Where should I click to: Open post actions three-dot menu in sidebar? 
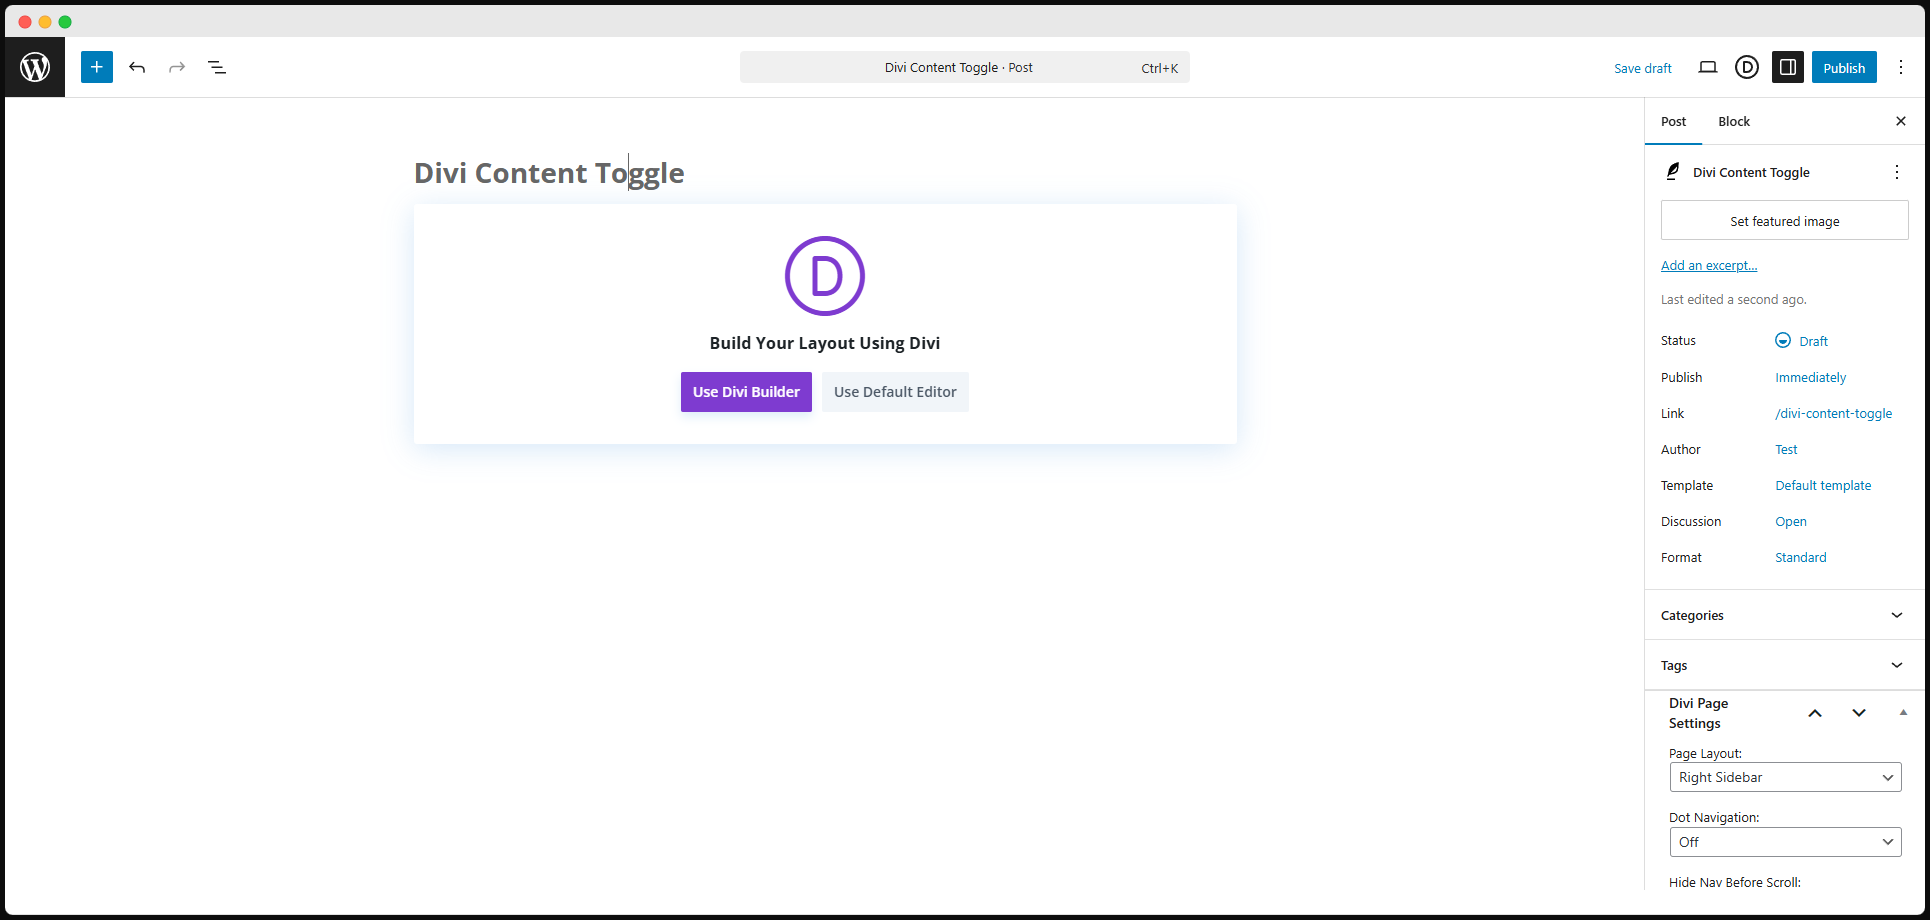(1897, 172)
